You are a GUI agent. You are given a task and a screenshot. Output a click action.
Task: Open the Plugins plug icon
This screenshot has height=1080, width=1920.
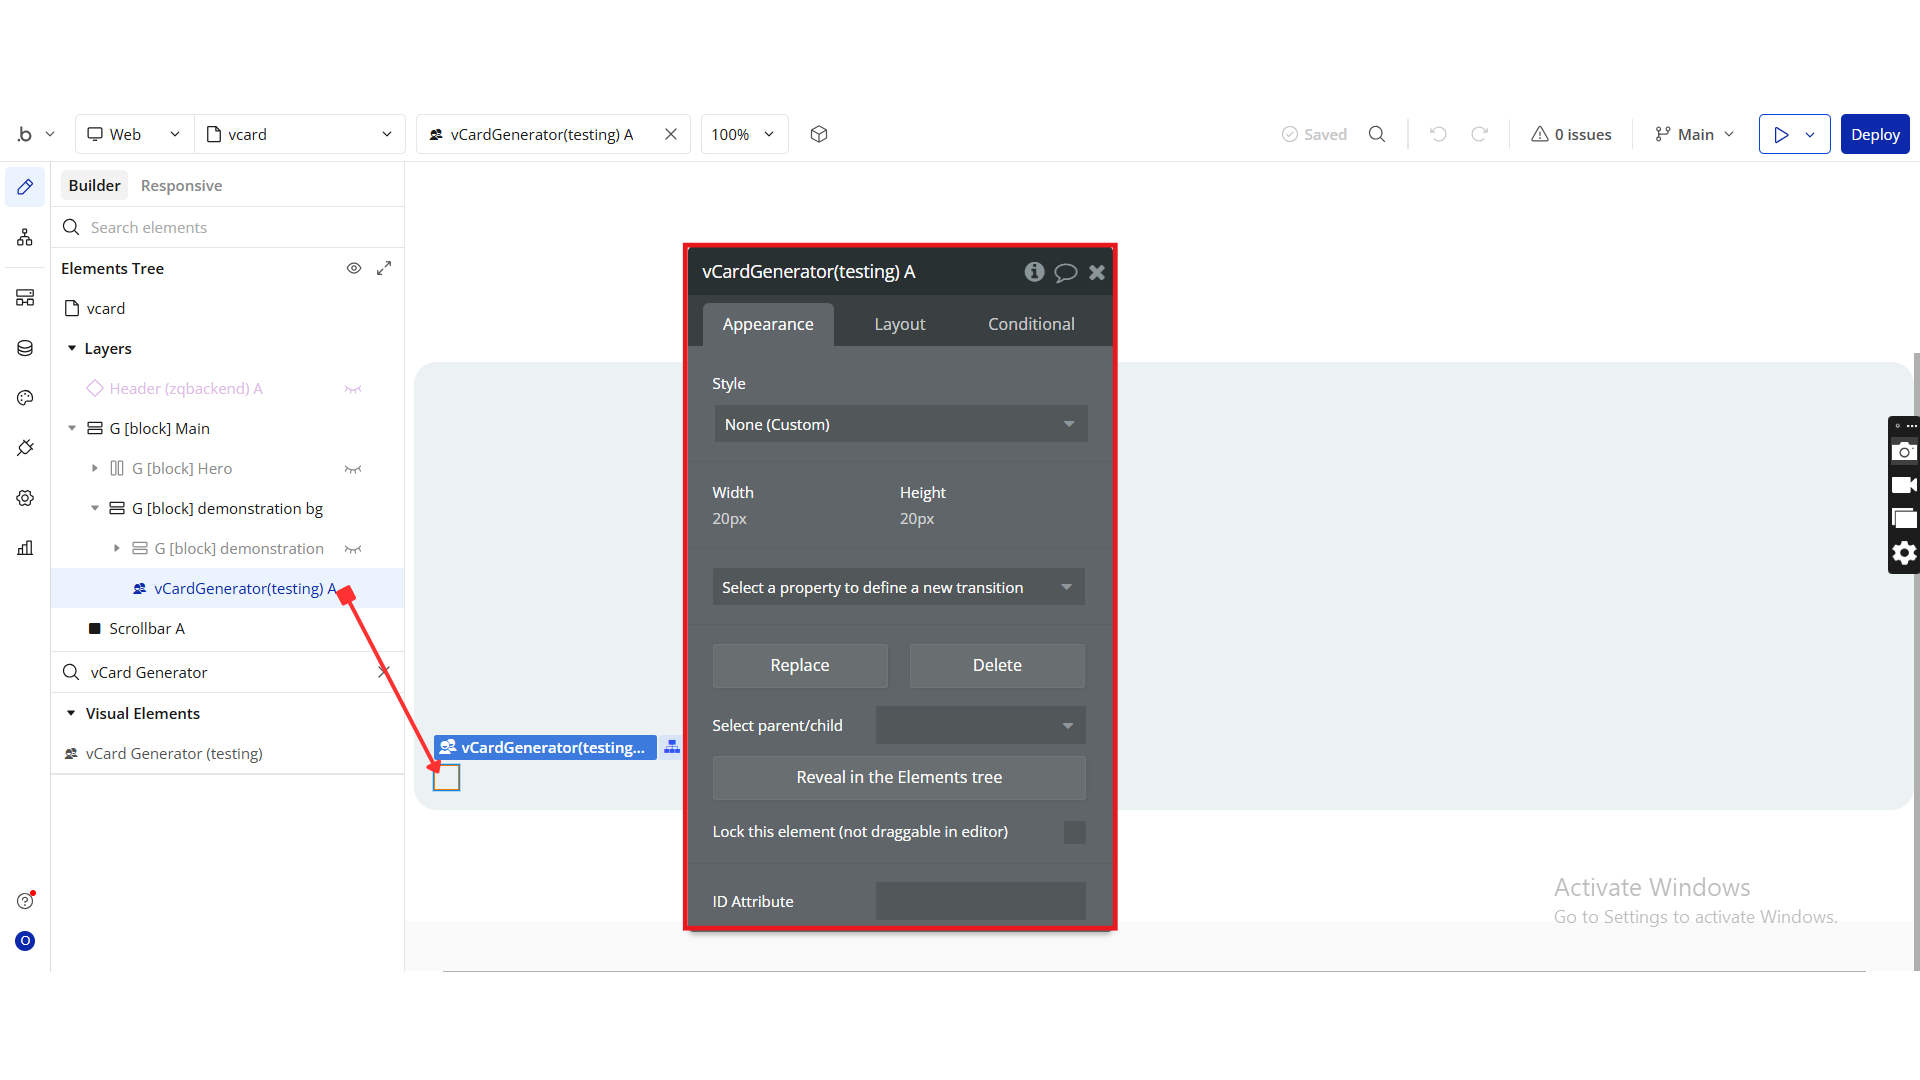(x=25, y=448)
